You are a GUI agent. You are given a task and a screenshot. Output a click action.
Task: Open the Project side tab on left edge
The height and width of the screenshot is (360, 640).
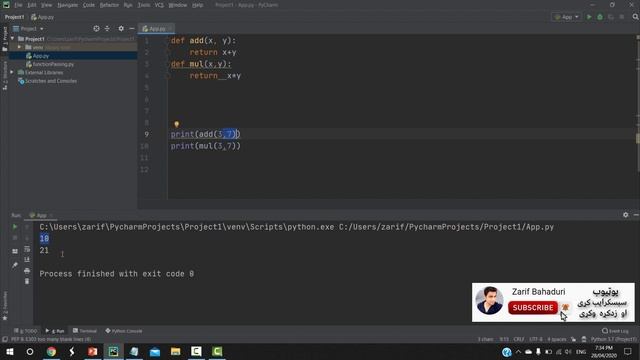[4, 40]
